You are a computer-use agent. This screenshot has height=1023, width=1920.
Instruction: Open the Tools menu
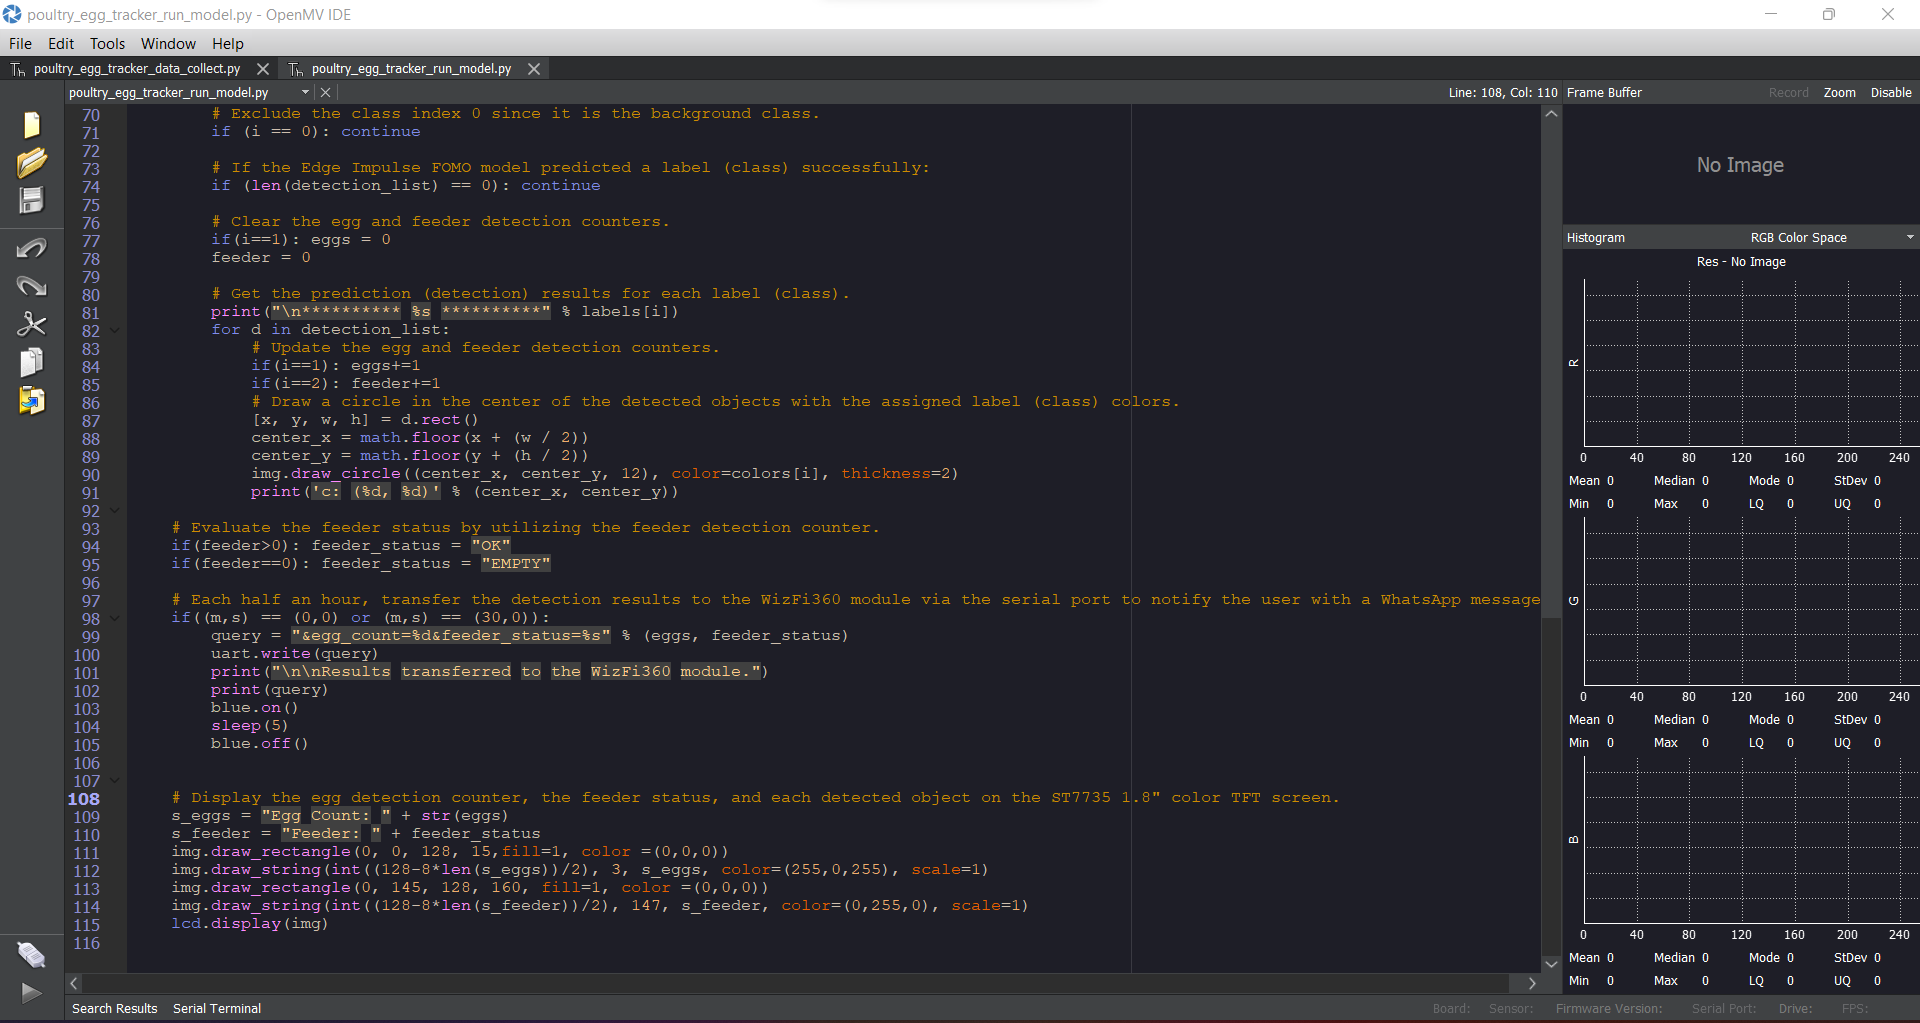coord(107,44)
